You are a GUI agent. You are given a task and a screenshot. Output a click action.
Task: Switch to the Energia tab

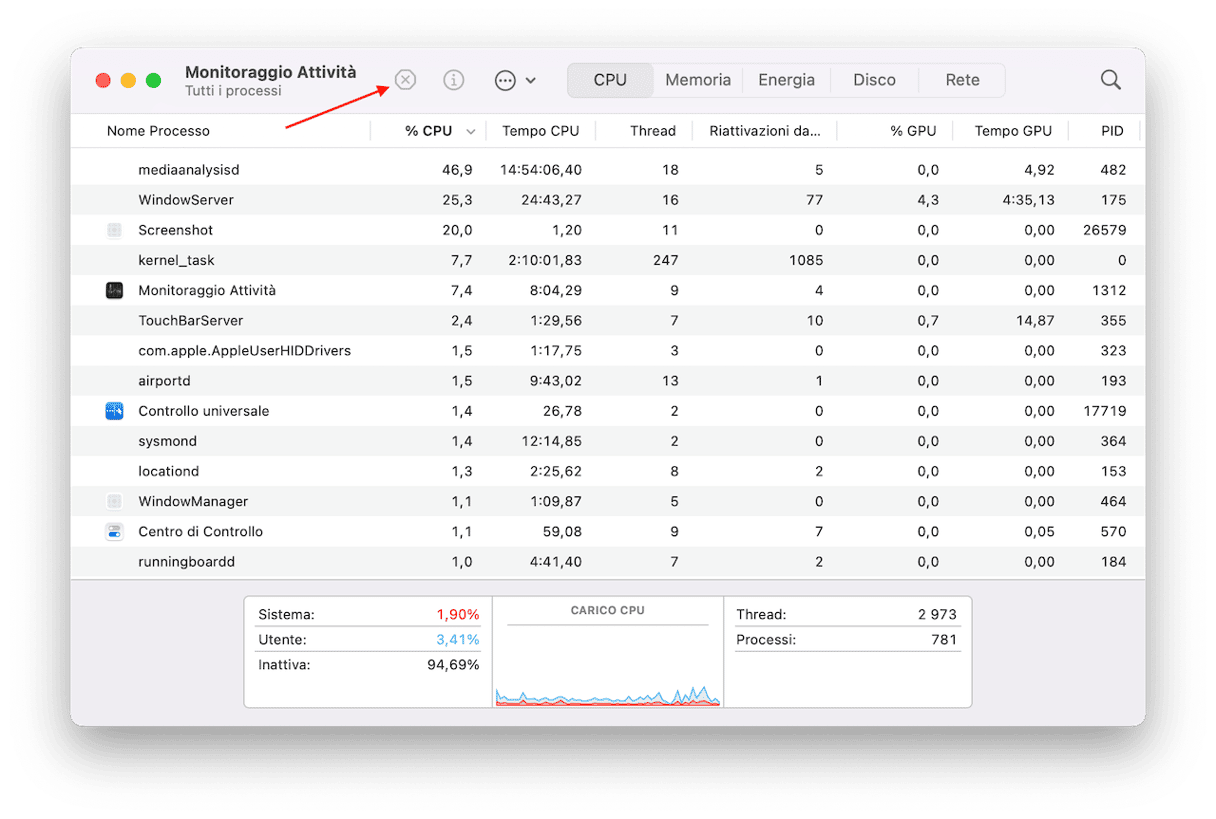tap(786, 80)
